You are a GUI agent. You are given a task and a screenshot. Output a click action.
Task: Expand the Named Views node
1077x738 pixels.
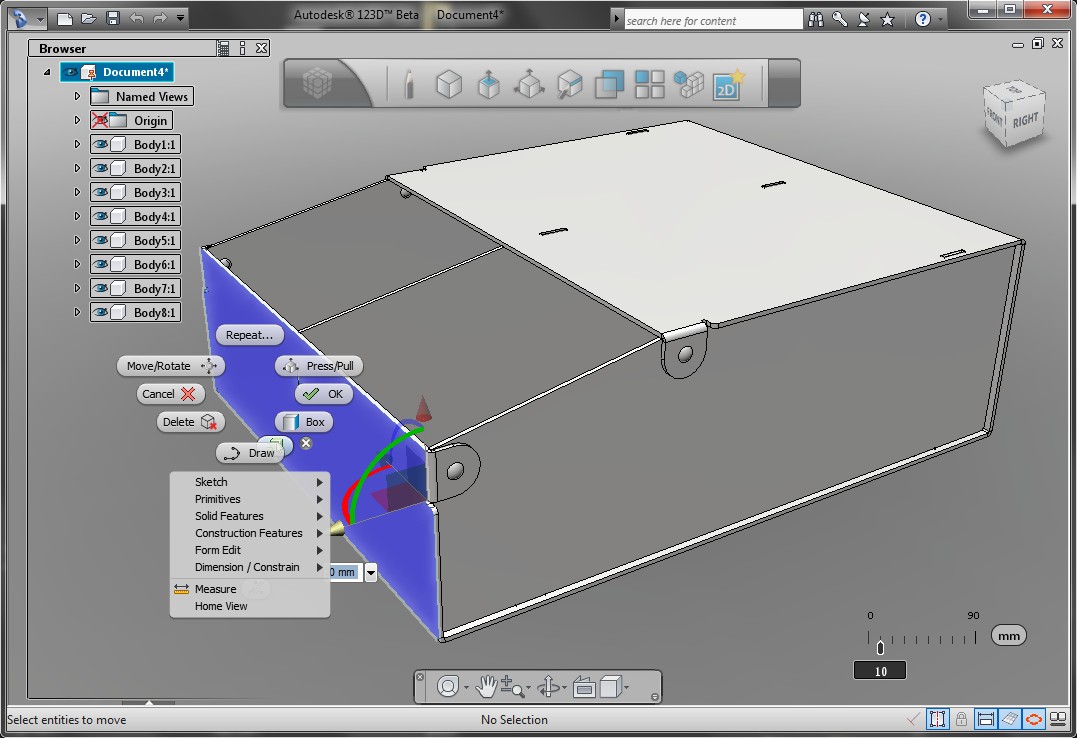(77, 96)
